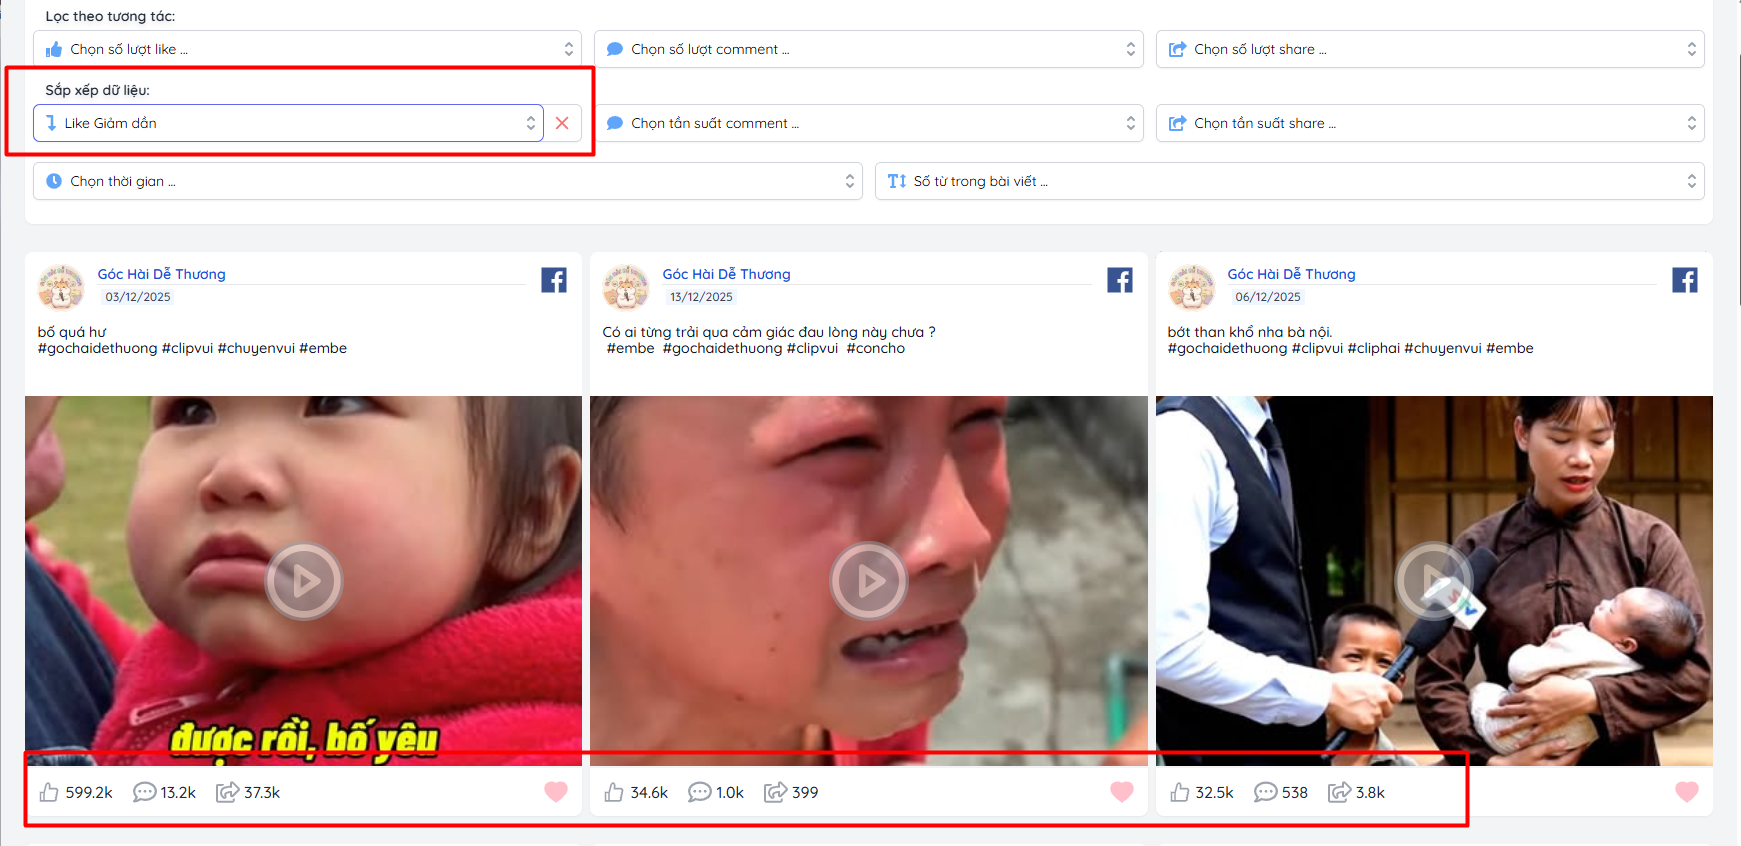Viewport: 1741px width, 846px height.
Task: Click the like icon showing 599.2k
Action: tap(49, 792)
